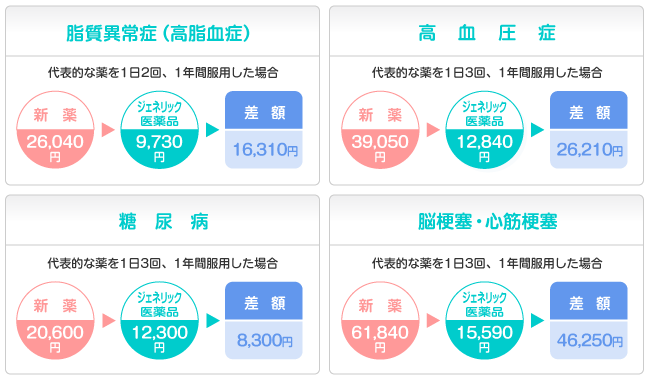Select the 差額 8,300円 box
The image size is (649, 379).
(264, 321)
